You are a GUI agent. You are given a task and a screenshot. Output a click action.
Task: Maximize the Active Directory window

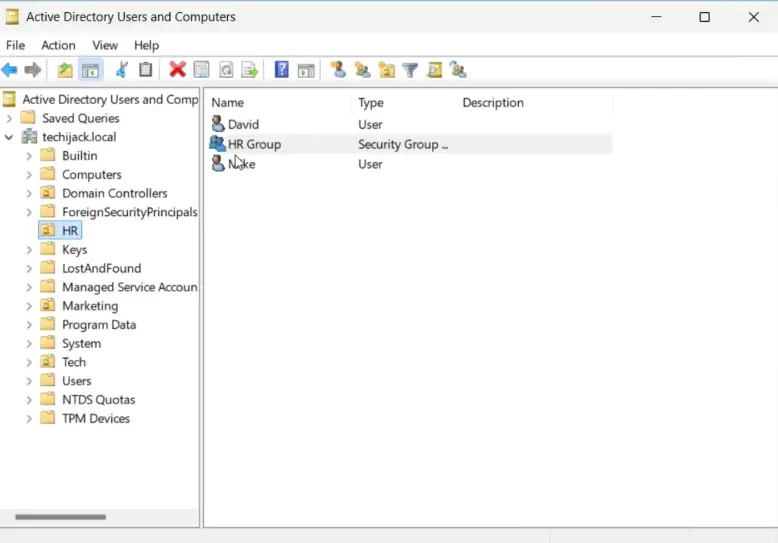pos(705,17)
